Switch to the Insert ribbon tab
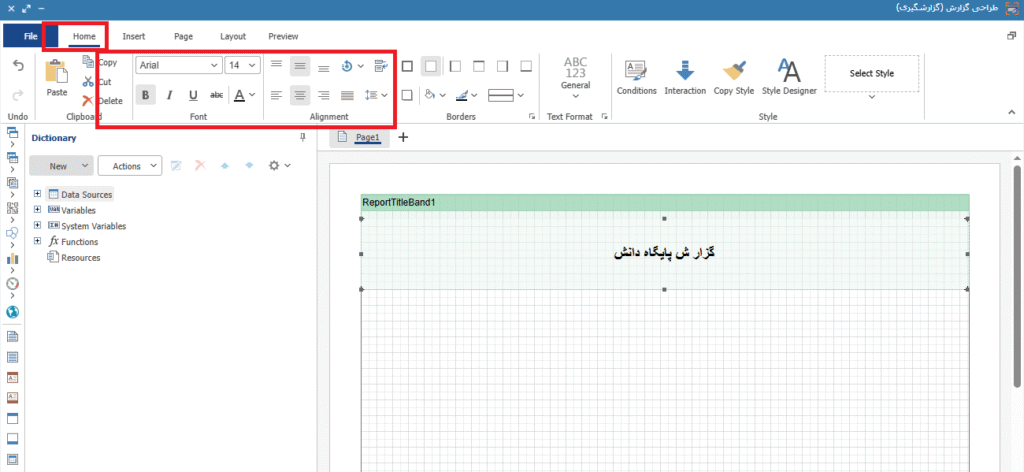Viewport: 1024px width, 472px height. pos(134,36)
